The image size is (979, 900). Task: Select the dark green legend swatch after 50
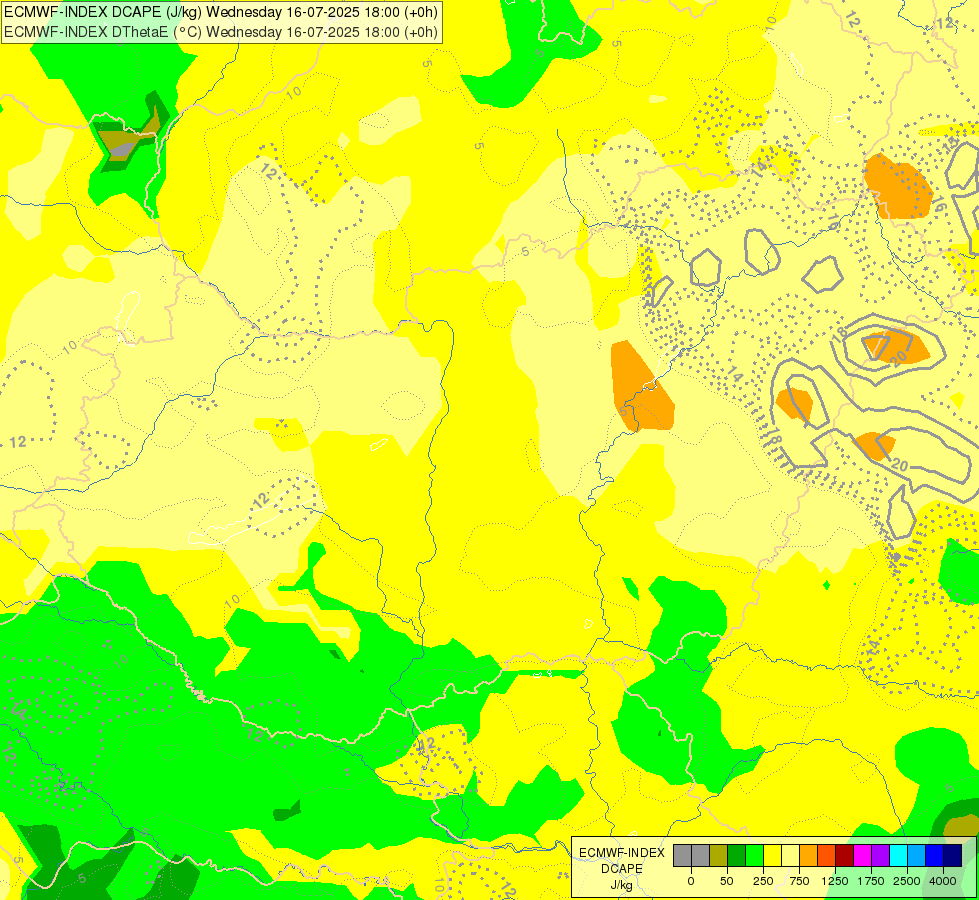tap(737, 856)
